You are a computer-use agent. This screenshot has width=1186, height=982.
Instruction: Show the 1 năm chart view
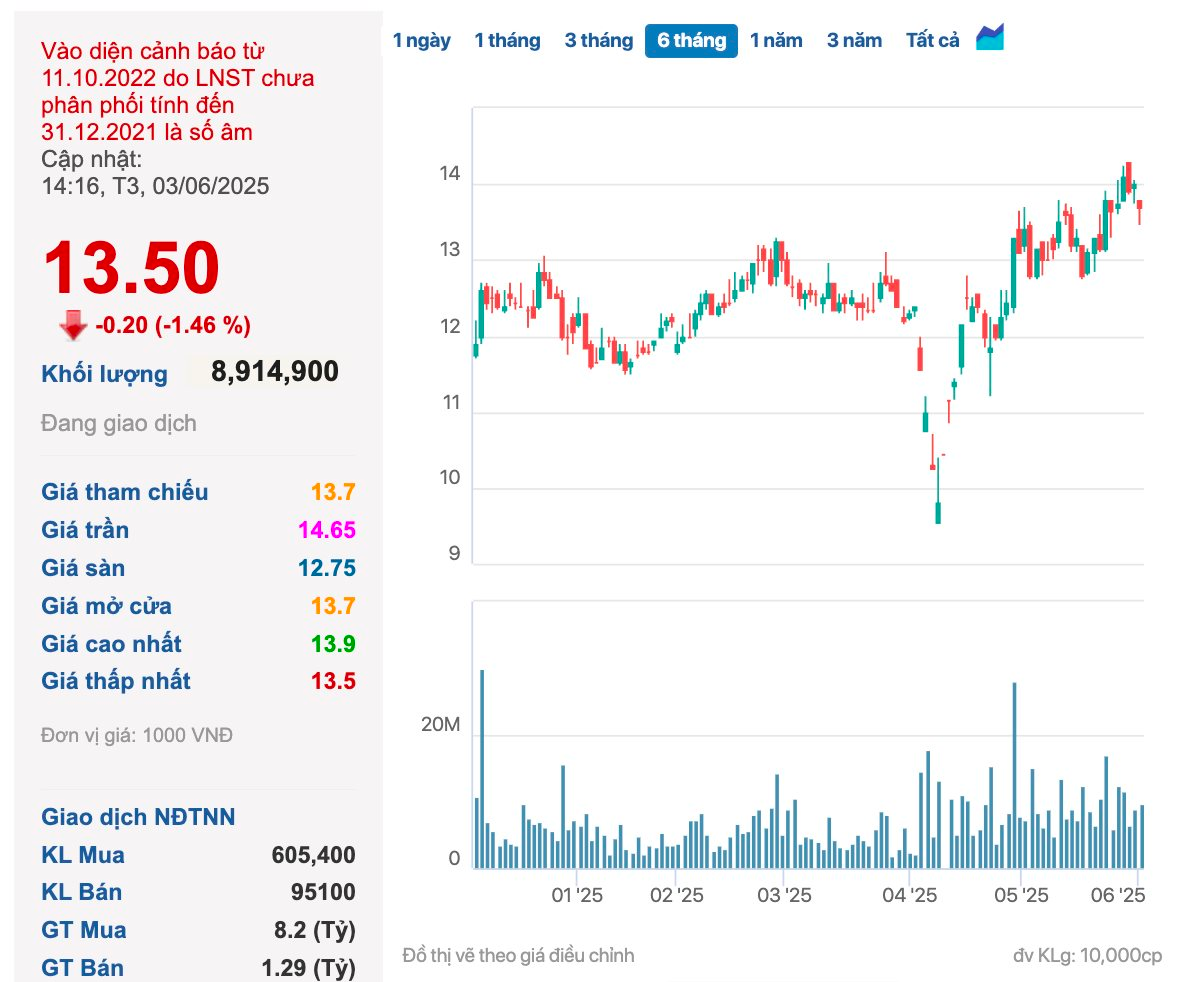coord(776,41)
